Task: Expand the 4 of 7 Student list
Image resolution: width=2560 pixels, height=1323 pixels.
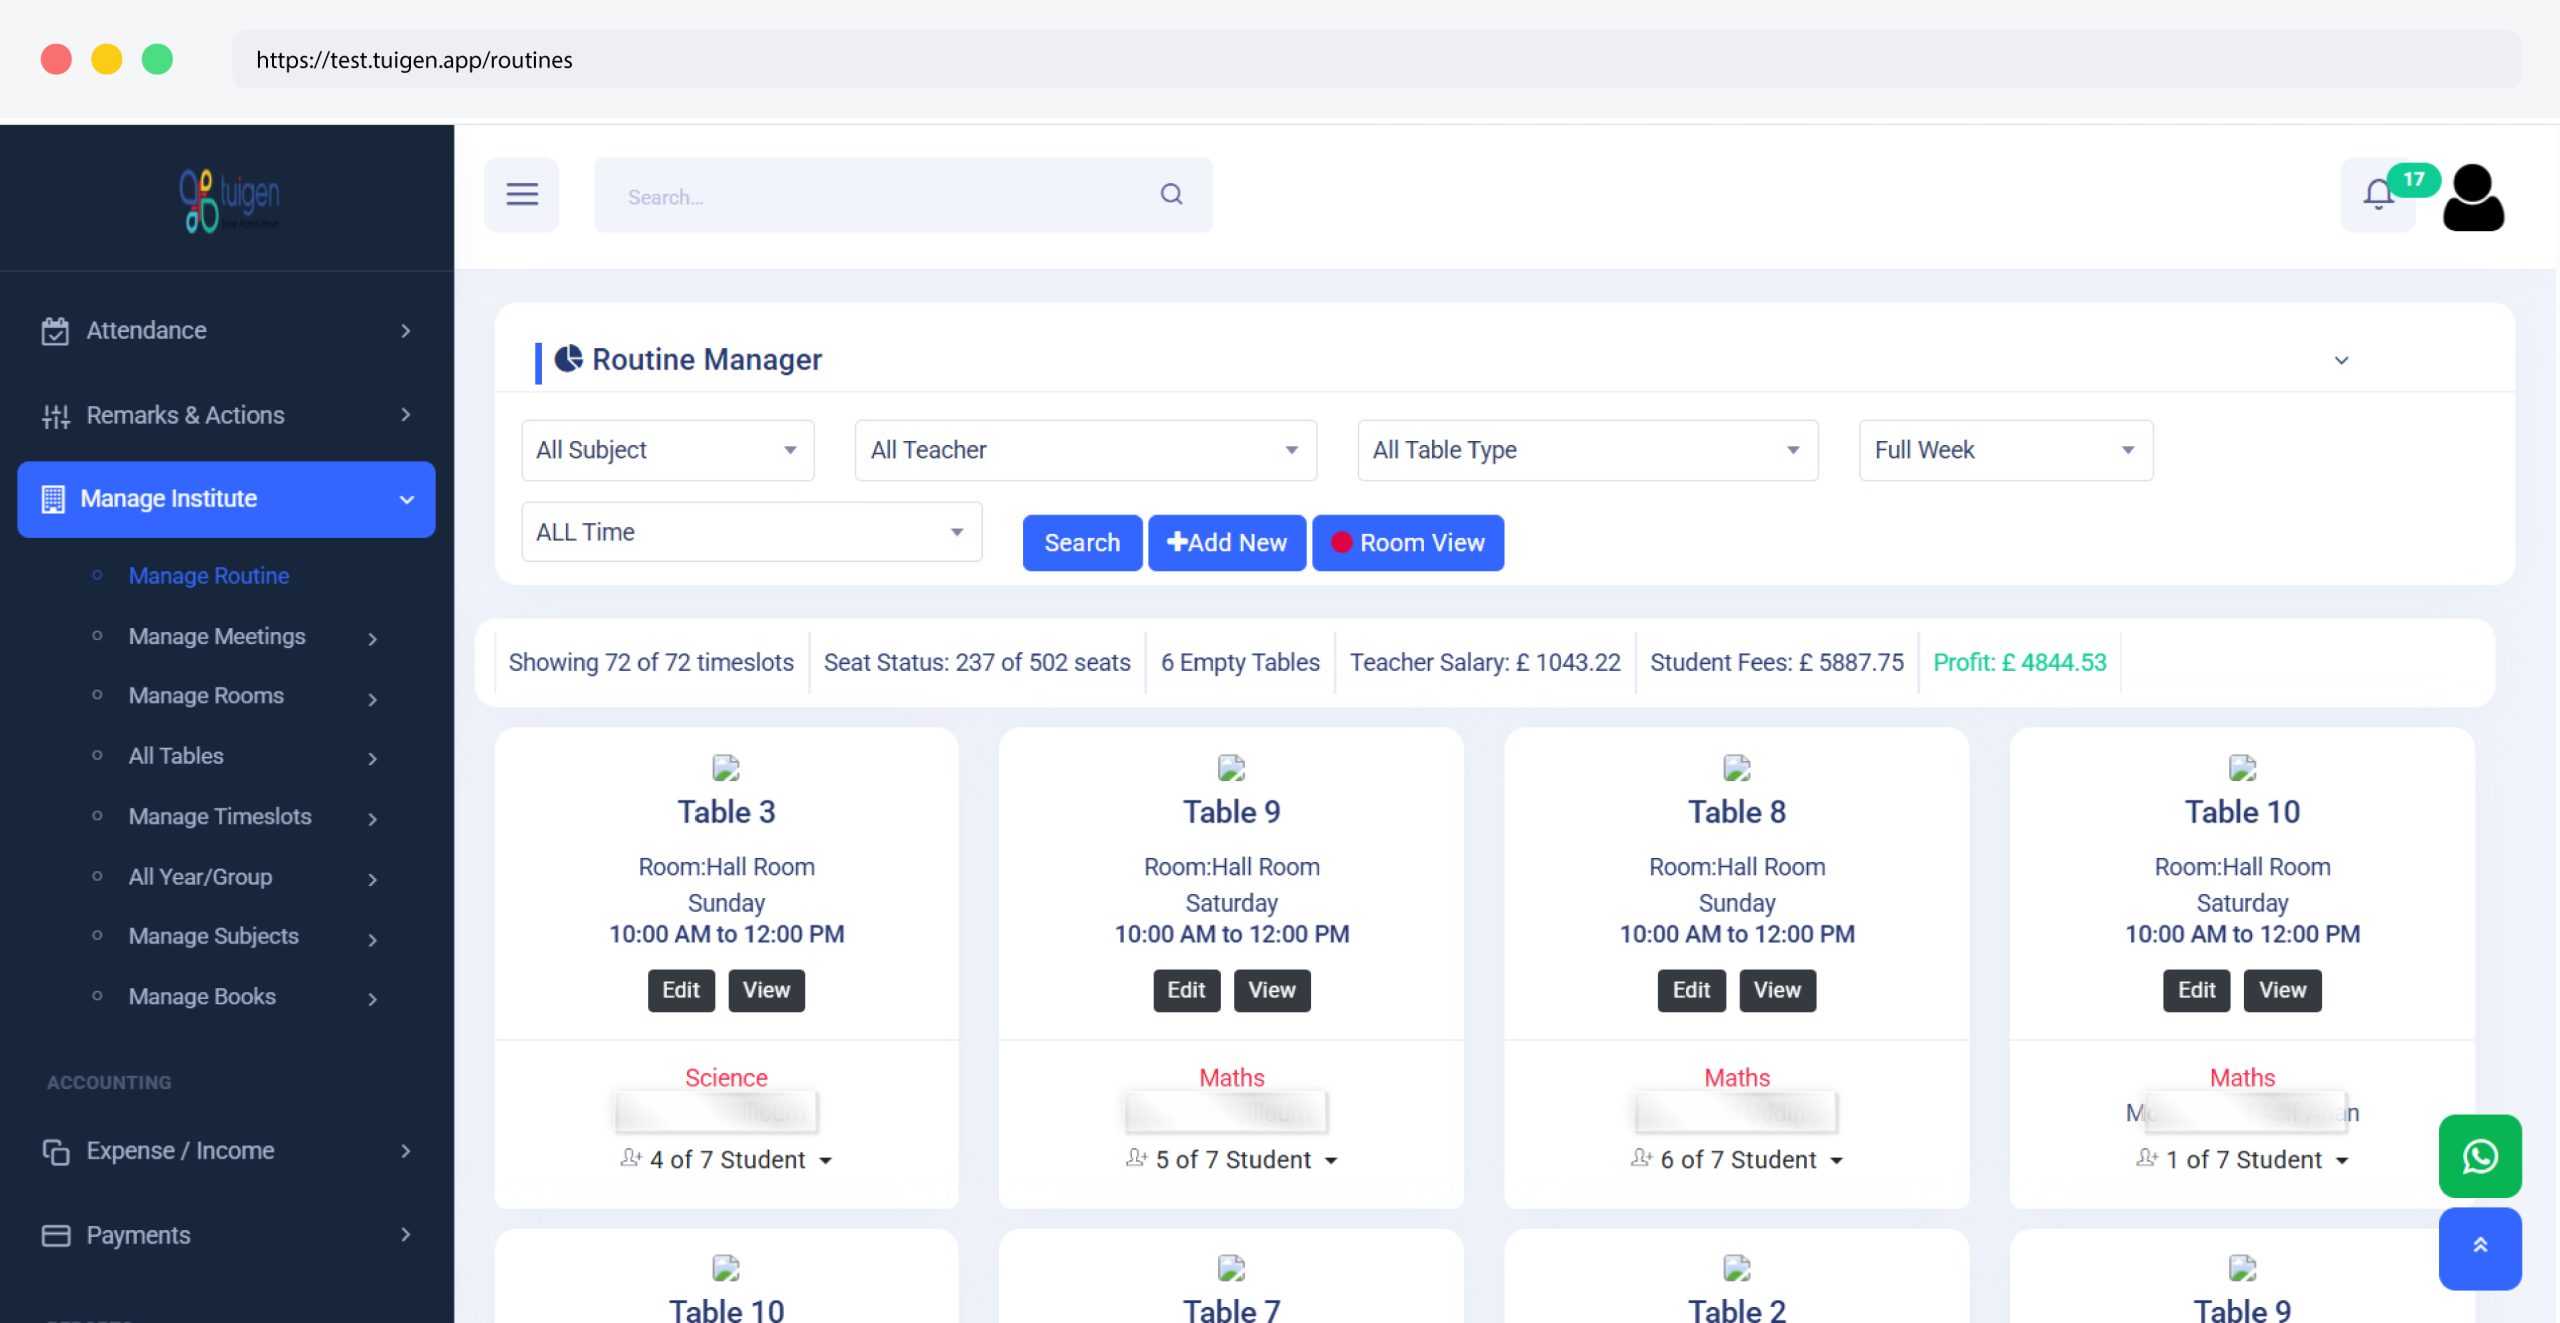Action: [727, 1160]
